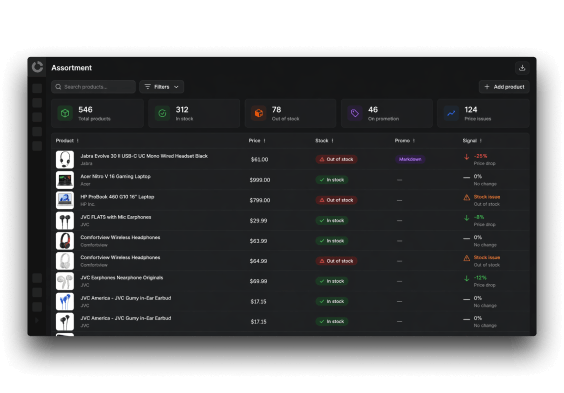The height and width of the screenshot is (393, 564).
Task: Select HP ProBook 460 G10 Laptop name
Action: click(x=117, y=197)
